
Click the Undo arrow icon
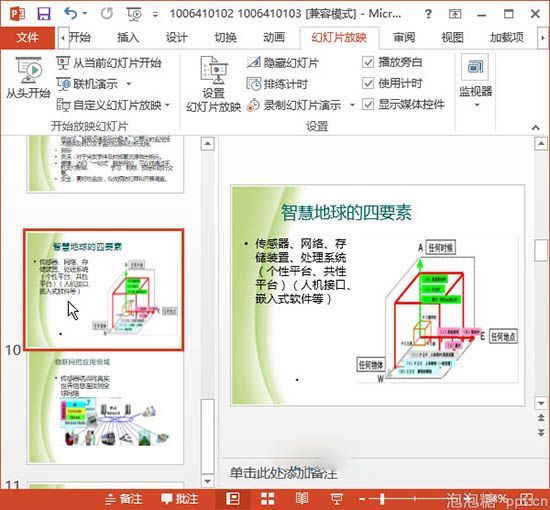71,14
